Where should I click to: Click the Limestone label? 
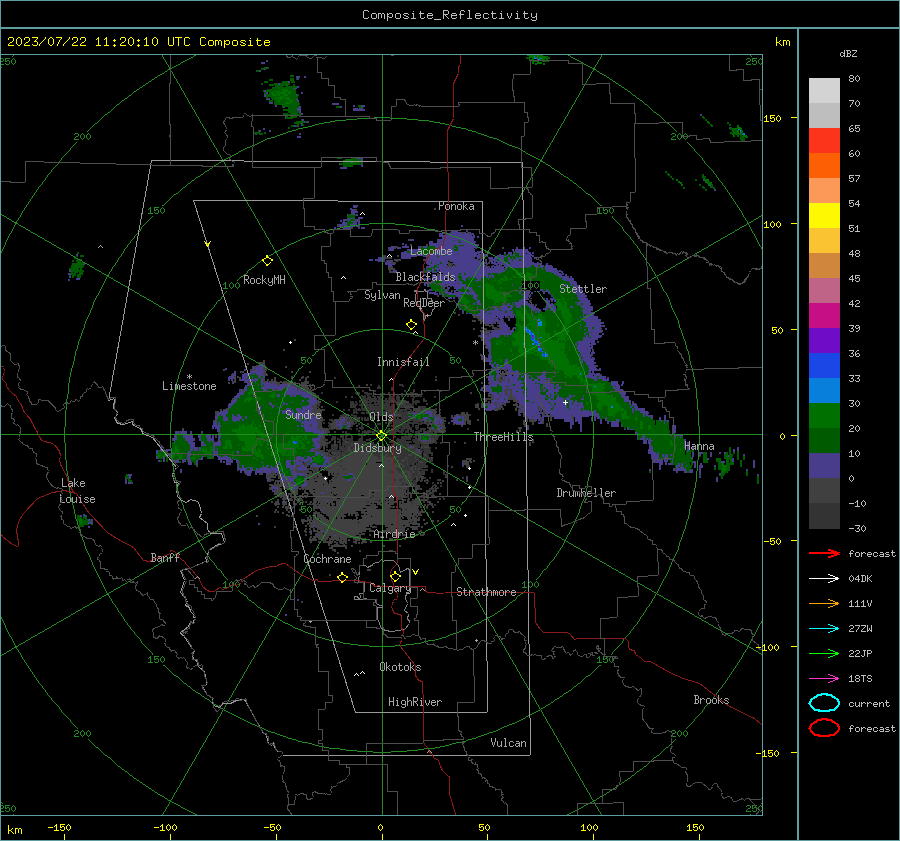pos(189,386)
